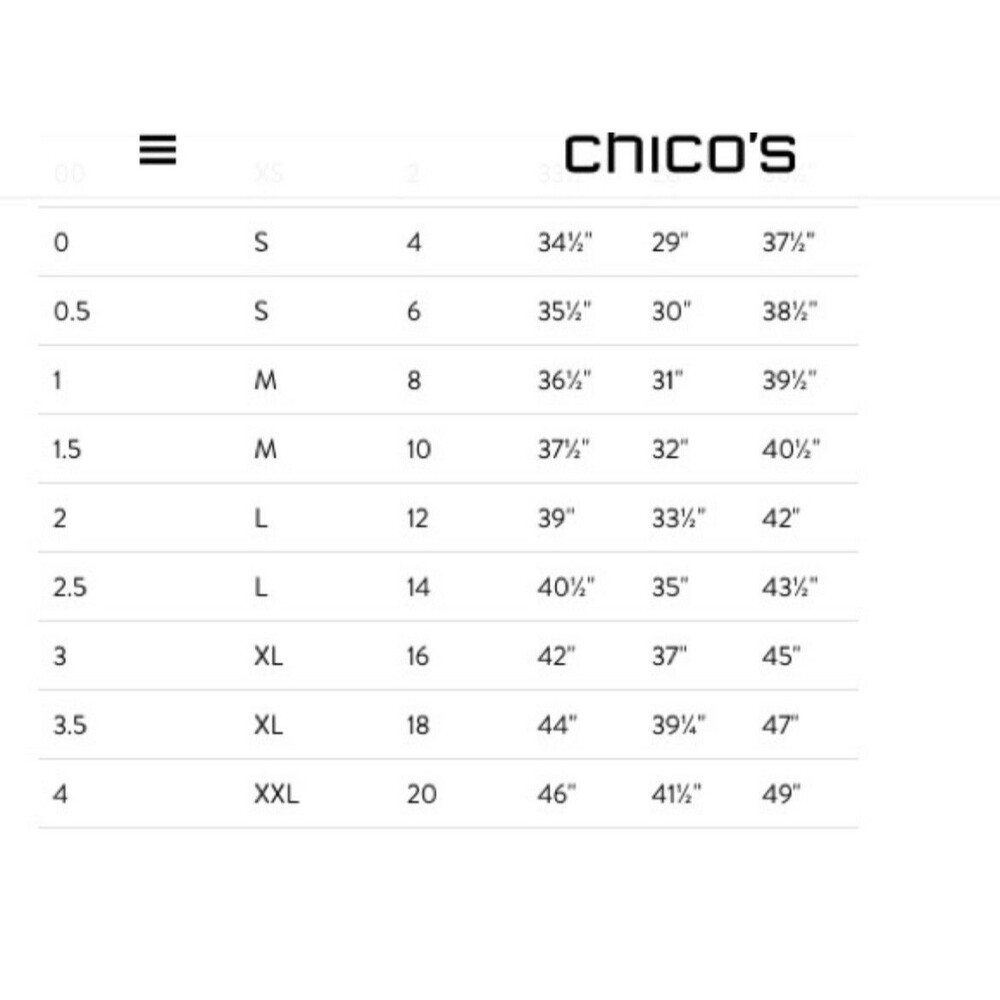Select numeric size 12 cell

[x=417, y=519]
